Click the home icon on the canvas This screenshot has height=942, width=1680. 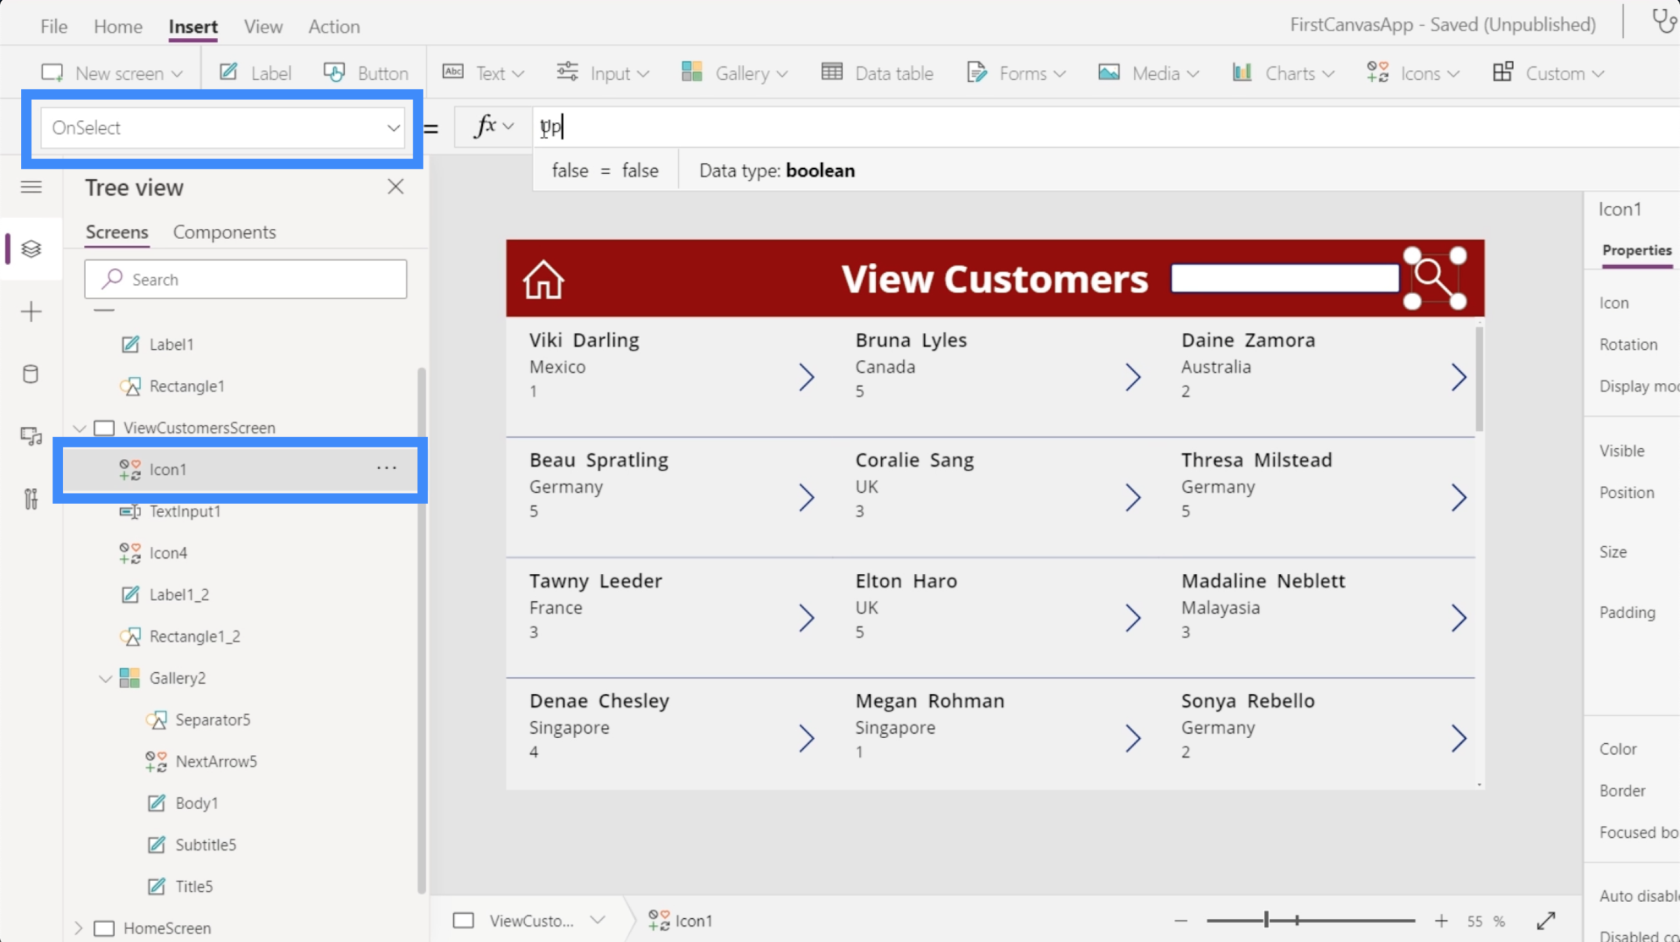(x=543, y=280)
